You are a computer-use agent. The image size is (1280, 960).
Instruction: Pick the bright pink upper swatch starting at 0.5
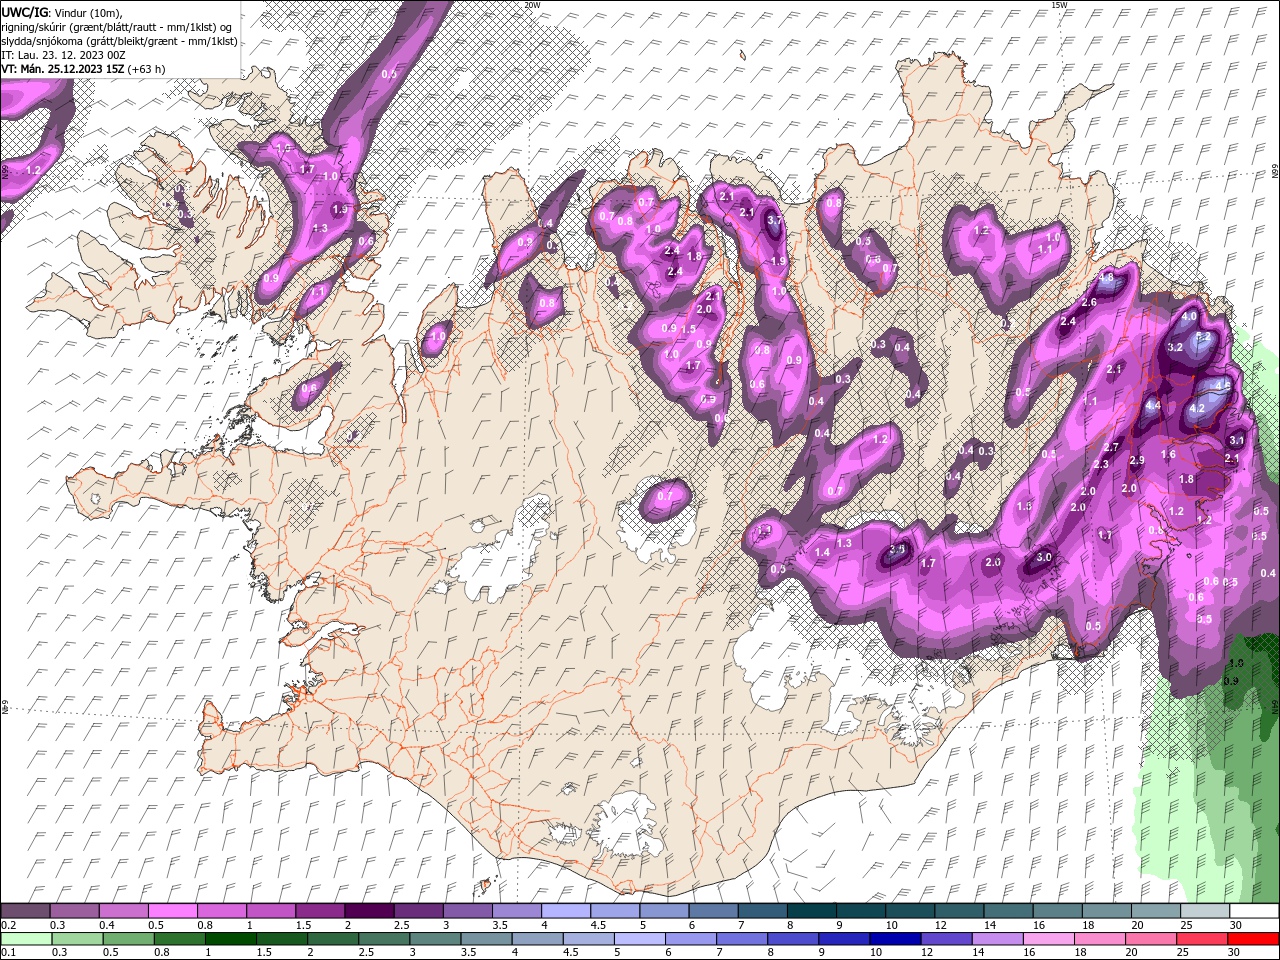tap(172, 911)
